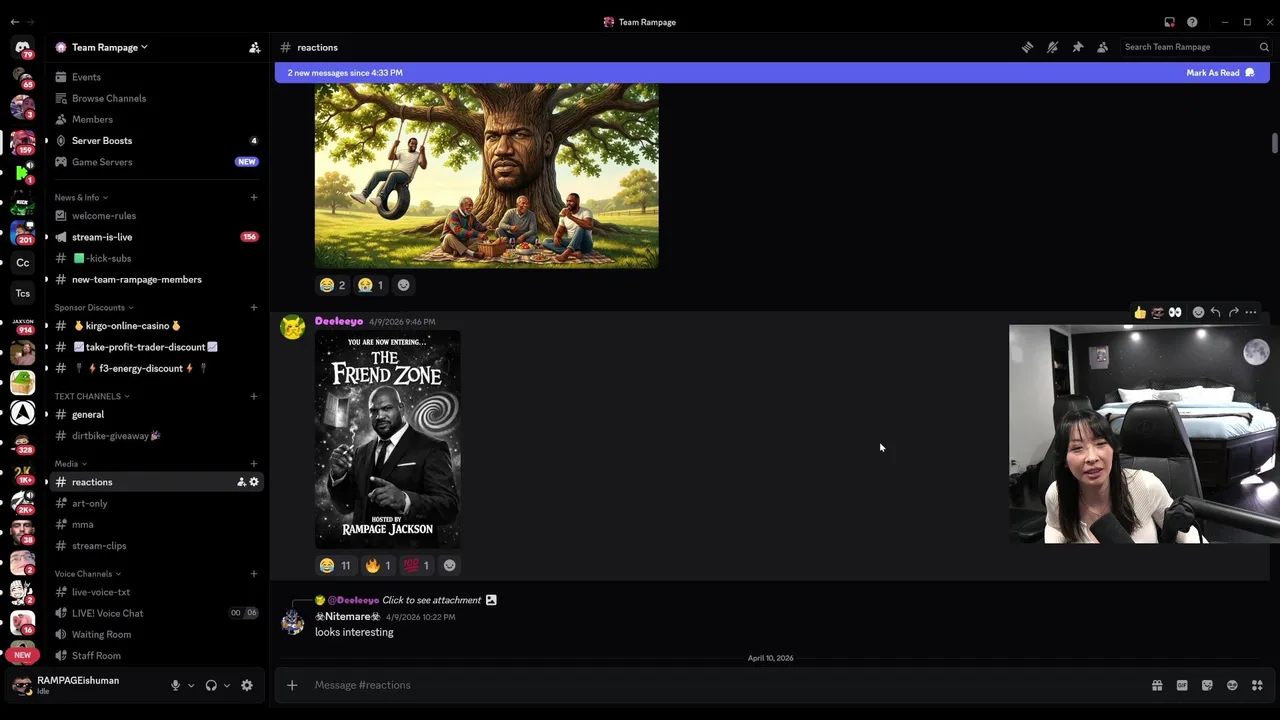The height and width of the screenshot is (720, 1280).
Task: Open User Settings gear
Action: pos(247,685)
